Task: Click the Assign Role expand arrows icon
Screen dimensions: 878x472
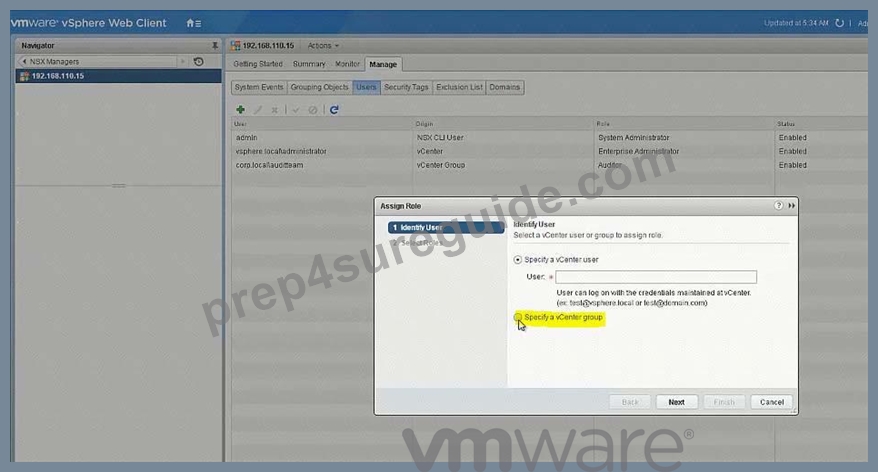Action: (x=791, y=205)
